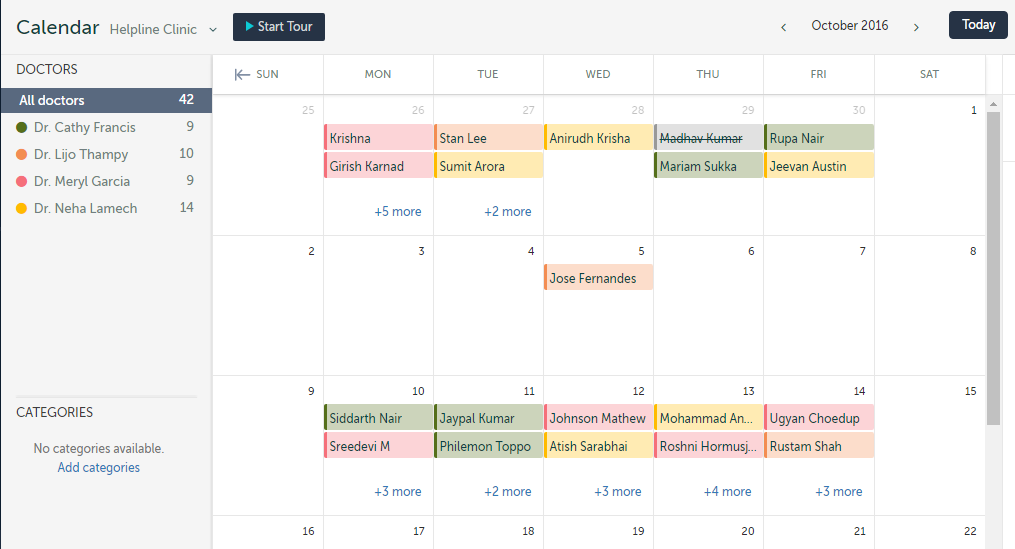Click the green dot for Dr. Cathy Francis
The width and height of the screenshot is (1015, 549).
[22, 127]
